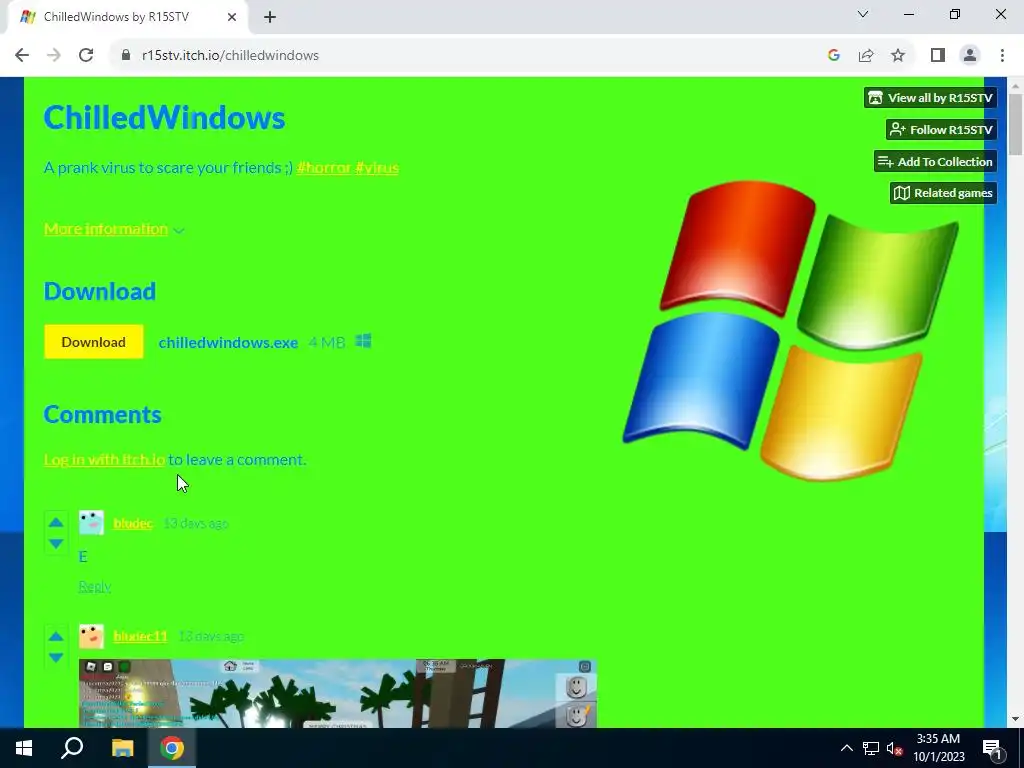The width and height of the screenshot is (1024, 768).
Task: Click the scrollbar down arrow
Action: point(1015,719)
